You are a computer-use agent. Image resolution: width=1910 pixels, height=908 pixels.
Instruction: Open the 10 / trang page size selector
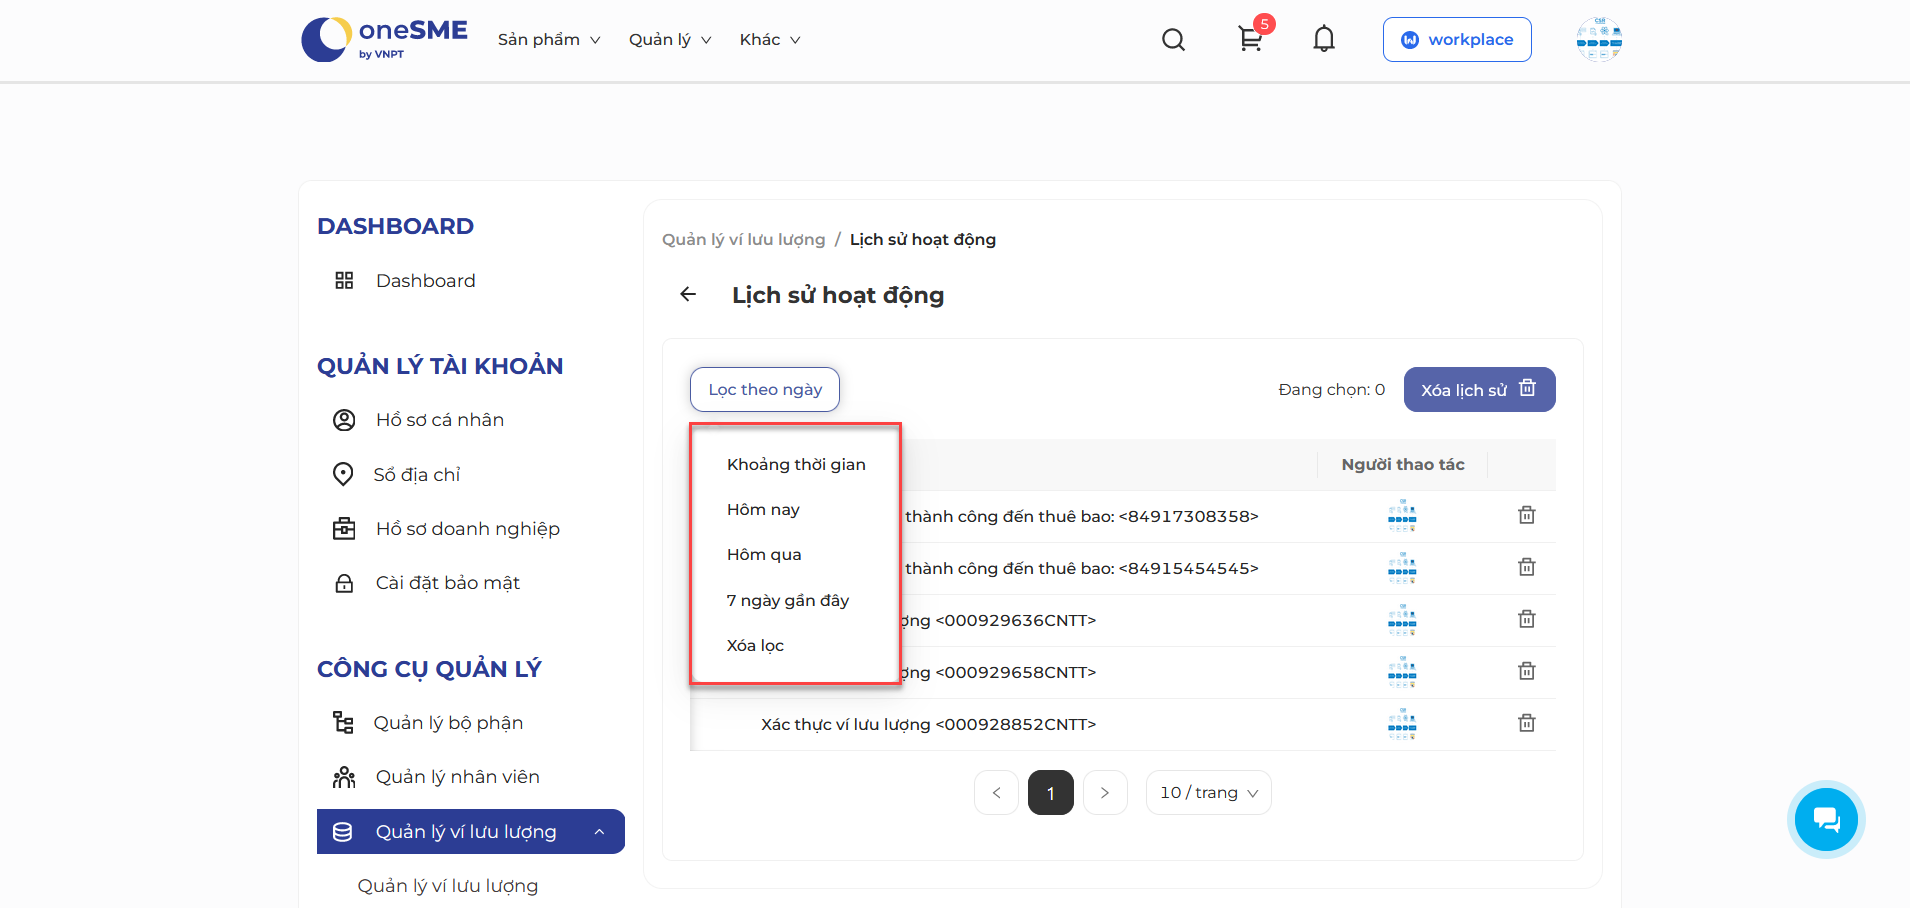[x=1208, y=792]
